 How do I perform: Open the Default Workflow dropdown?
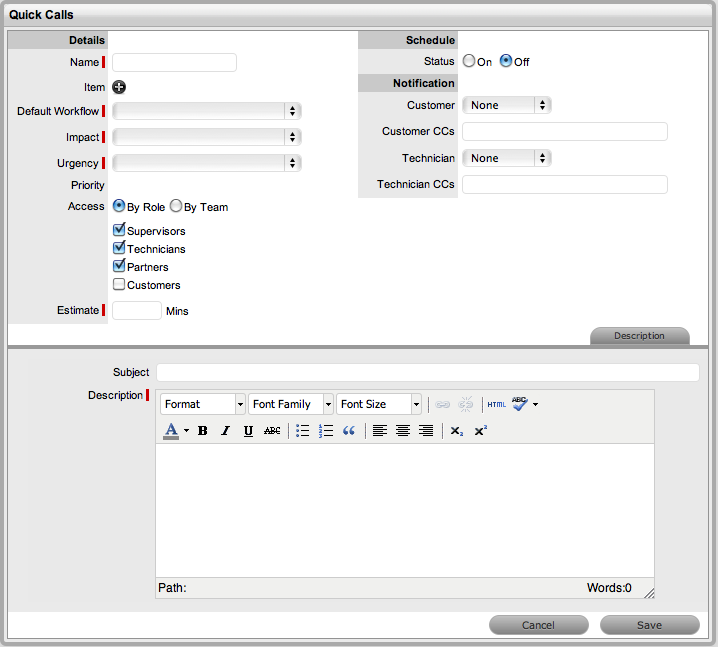tap(207, 111)
